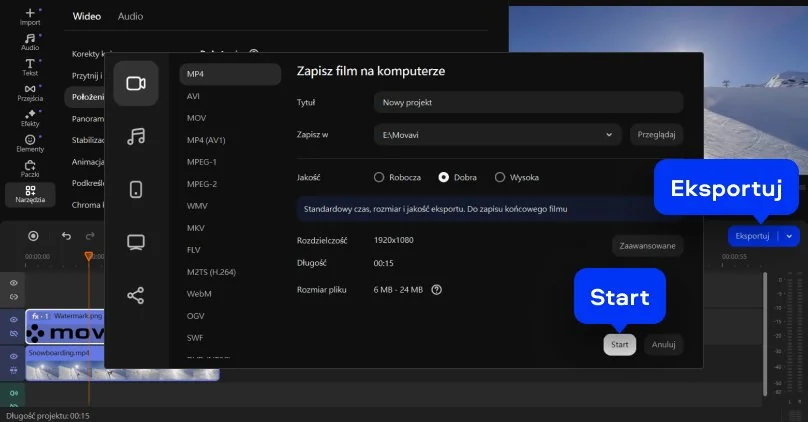Select the Wysoka quality radio button

(x=500, y=177)
